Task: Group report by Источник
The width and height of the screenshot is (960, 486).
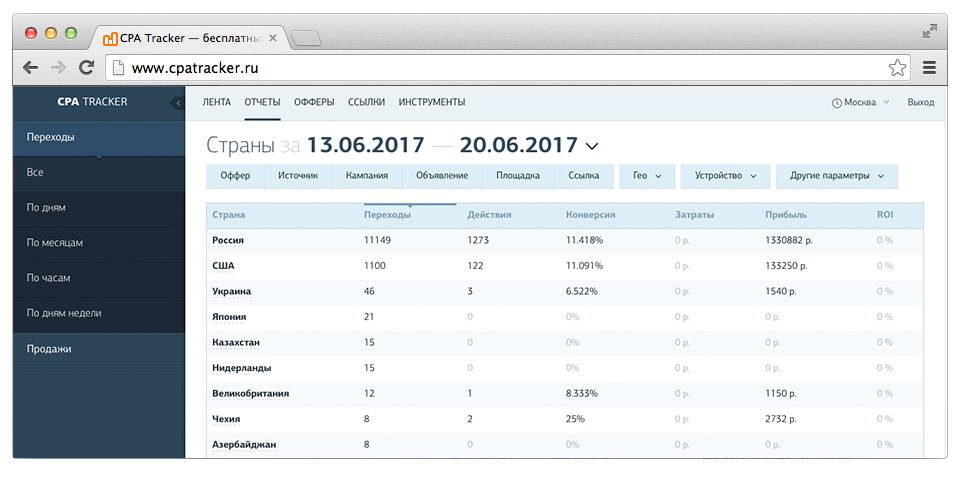Action: (298, 176)
